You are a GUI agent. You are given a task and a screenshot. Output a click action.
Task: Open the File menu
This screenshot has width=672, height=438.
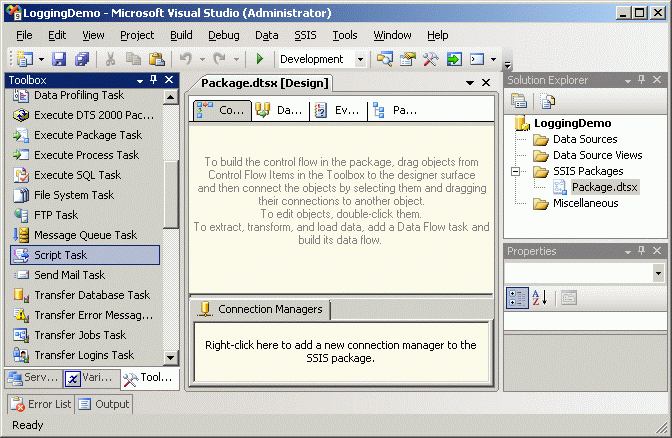24,35
